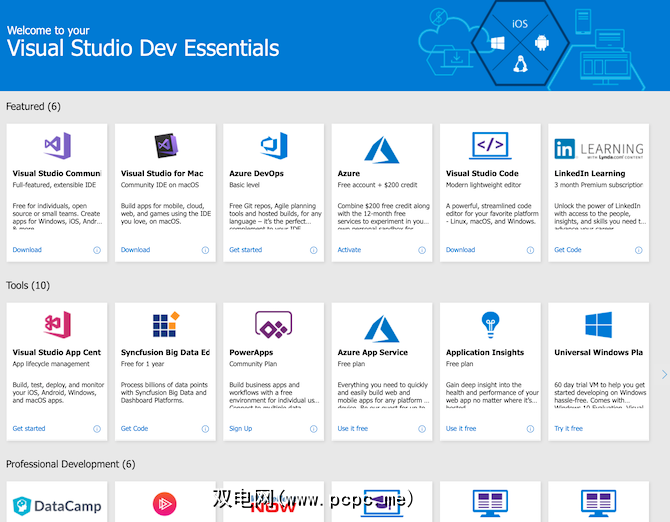Click Get Code under LinkedIn Learning
Image resolution: width=670 pixels, height=522 pixels.
click(567, 250)
